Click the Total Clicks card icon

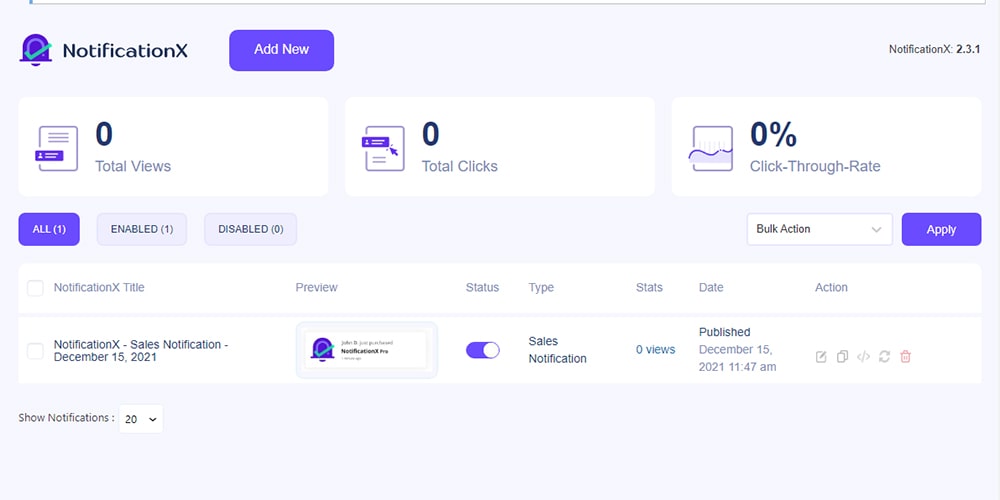(x=383, y=148)
